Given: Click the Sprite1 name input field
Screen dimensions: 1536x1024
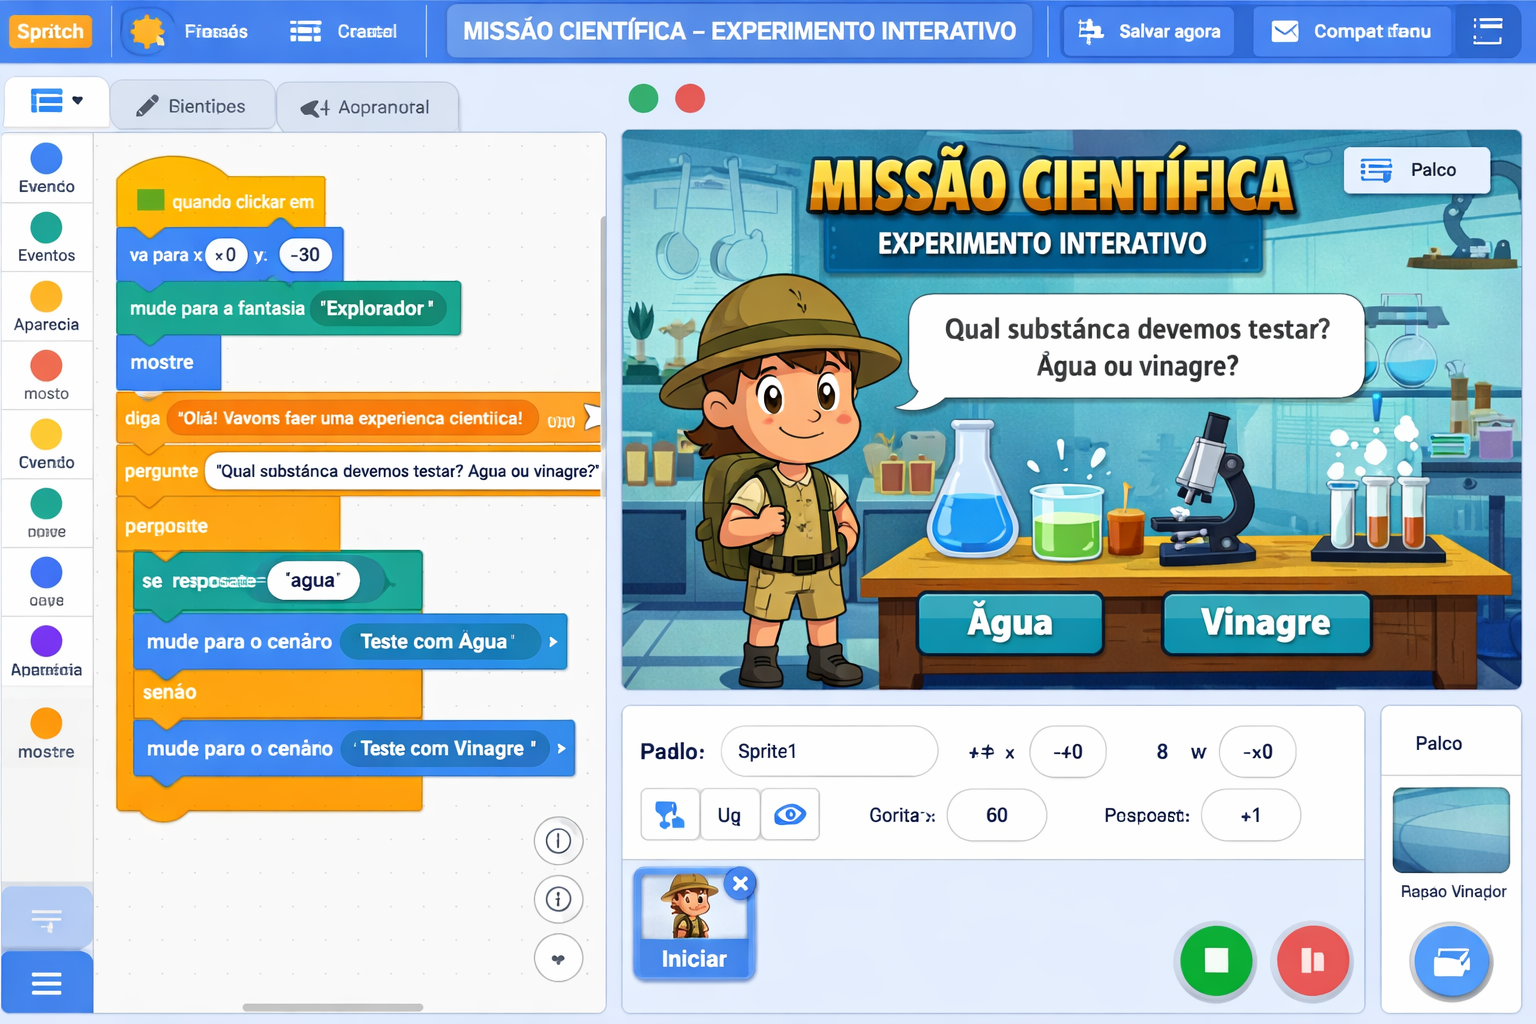Looking at the screenshot, I should pyautogui.click(x=829, y=751).
